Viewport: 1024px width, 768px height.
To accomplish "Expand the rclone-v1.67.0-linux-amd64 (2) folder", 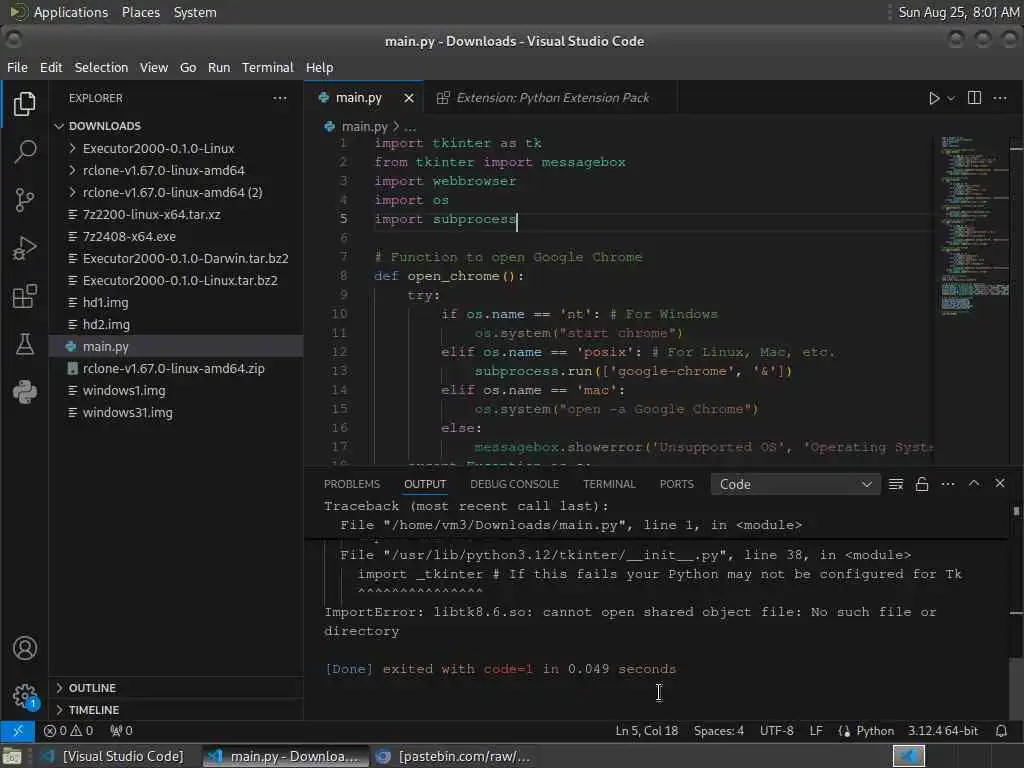I will 176,193.
